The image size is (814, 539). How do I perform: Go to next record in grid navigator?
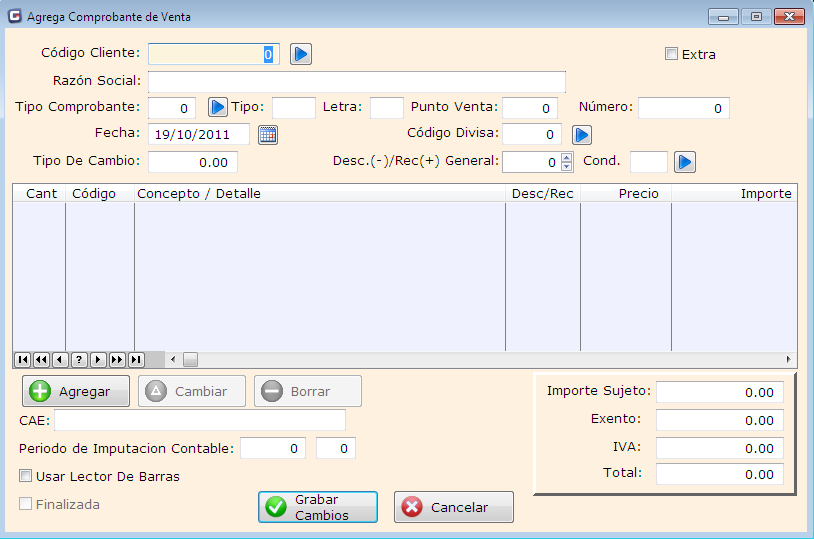98,359
